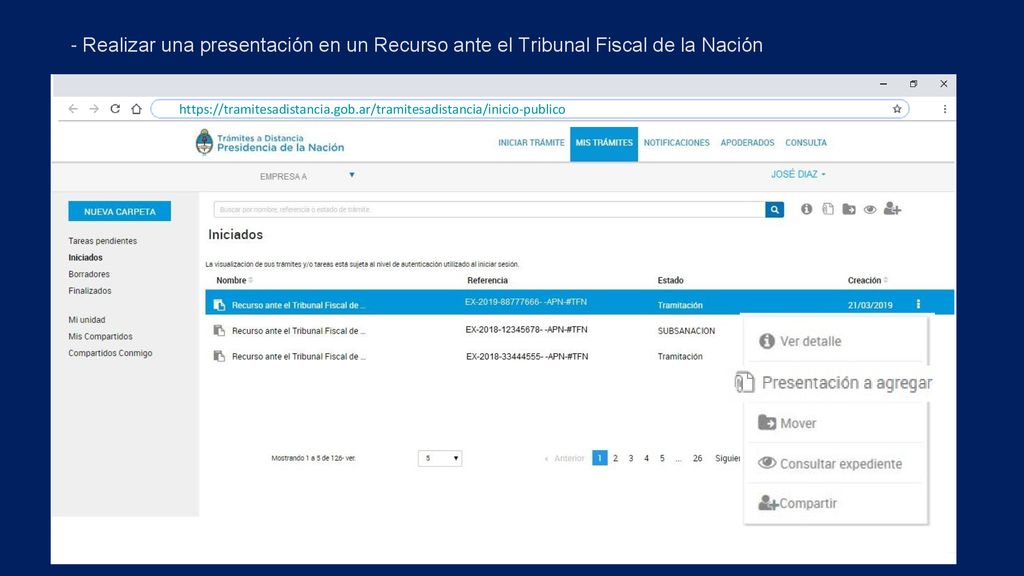Choose Presentación a agregar in the menu
Screen dimensions: 1024x576
pos(833,383)
